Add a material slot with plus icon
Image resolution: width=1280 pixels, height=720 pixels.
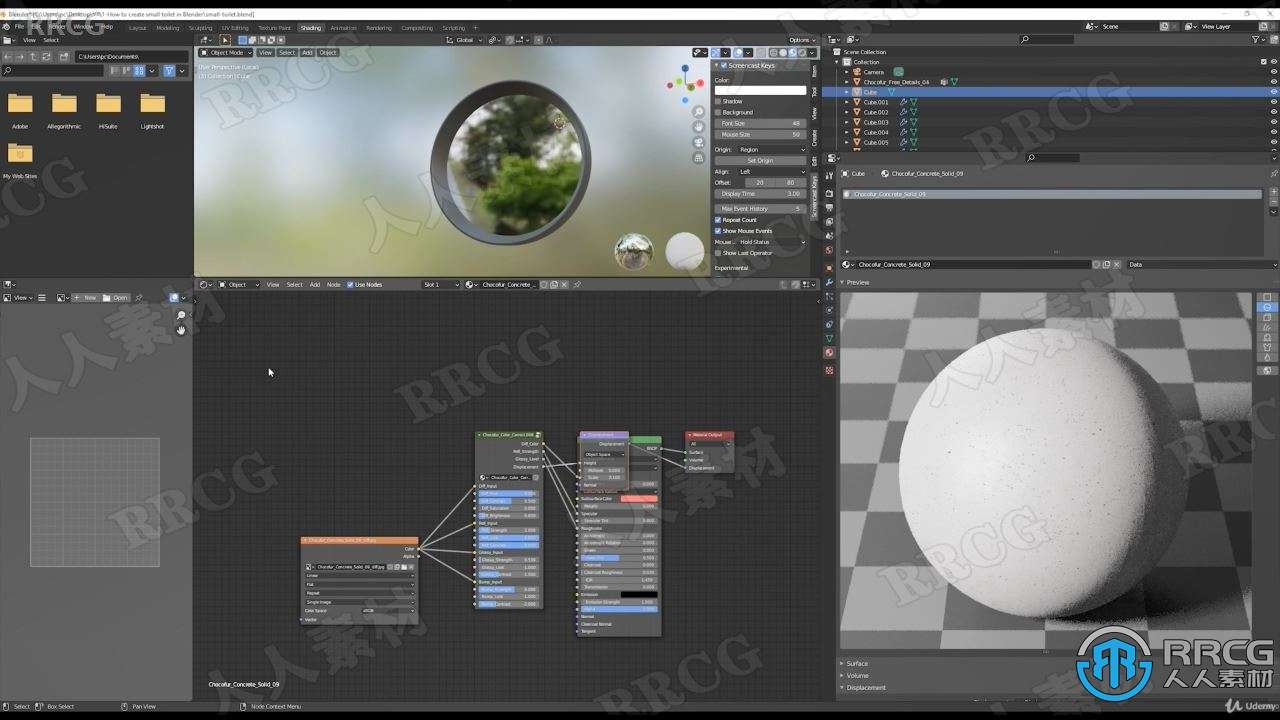point(1273,191)
